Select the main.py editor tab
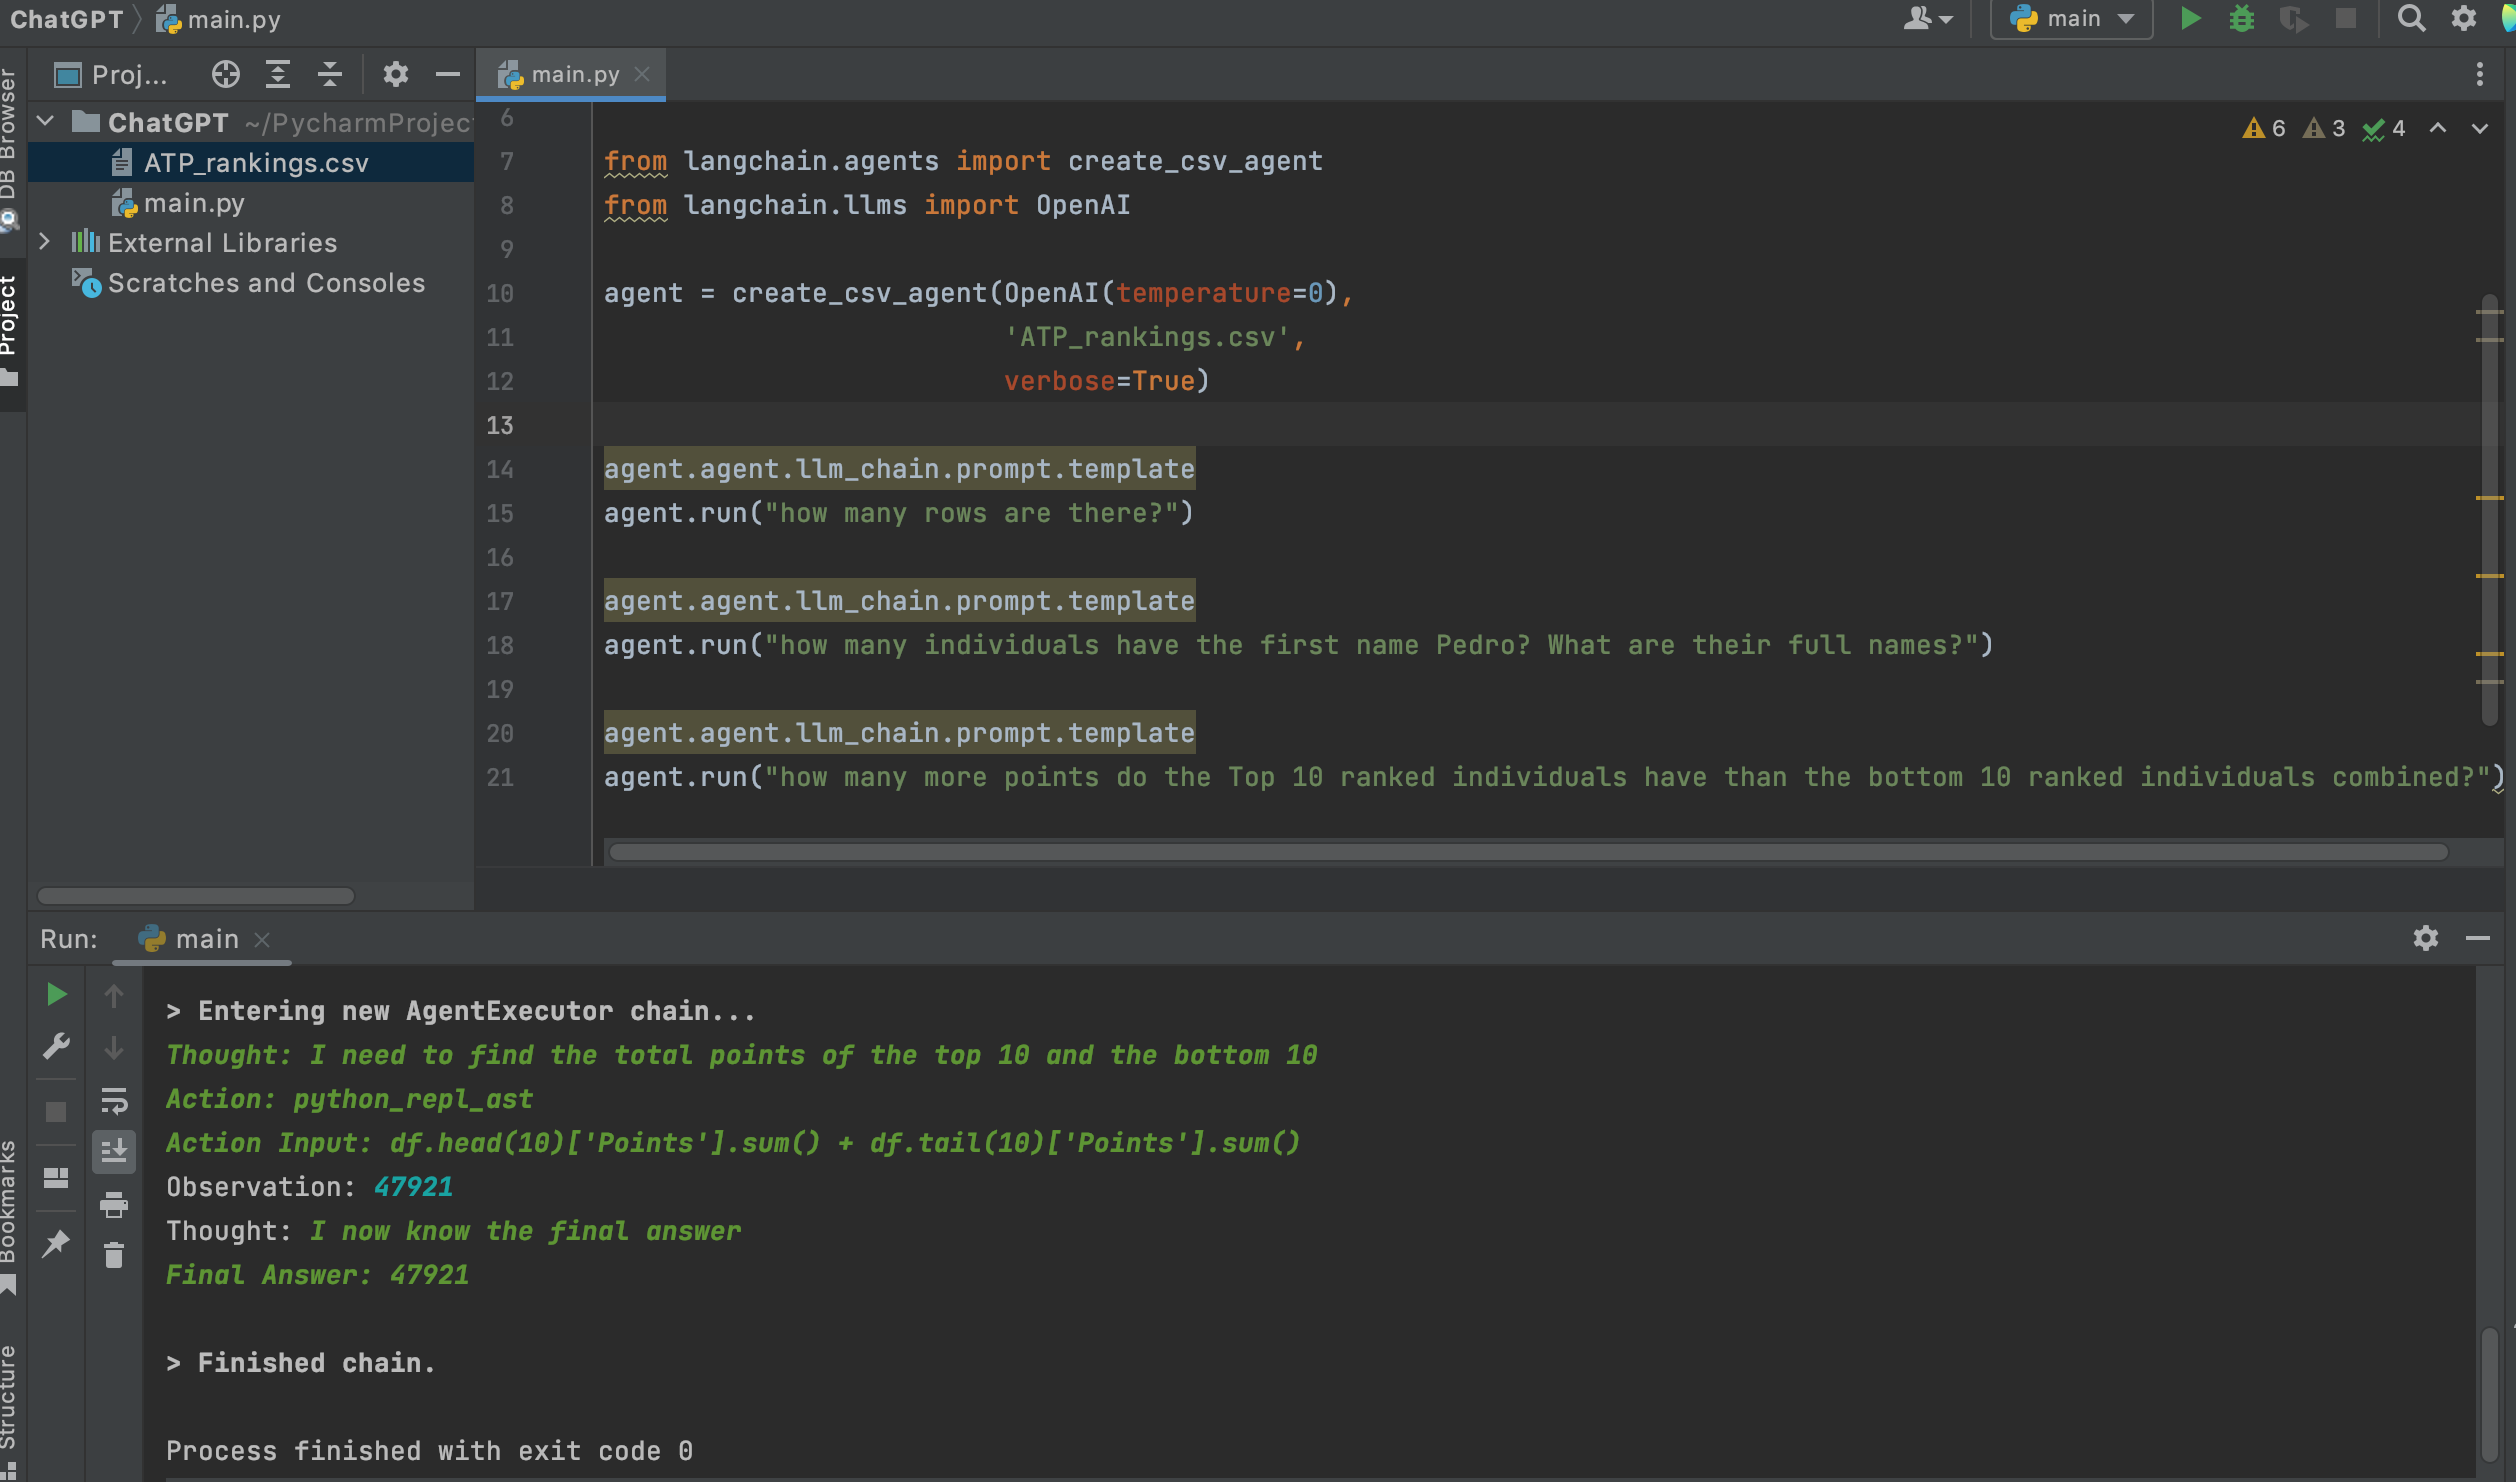This screenshot has width=2516, height=1482. pyautogui.click(x=574, y=74)
